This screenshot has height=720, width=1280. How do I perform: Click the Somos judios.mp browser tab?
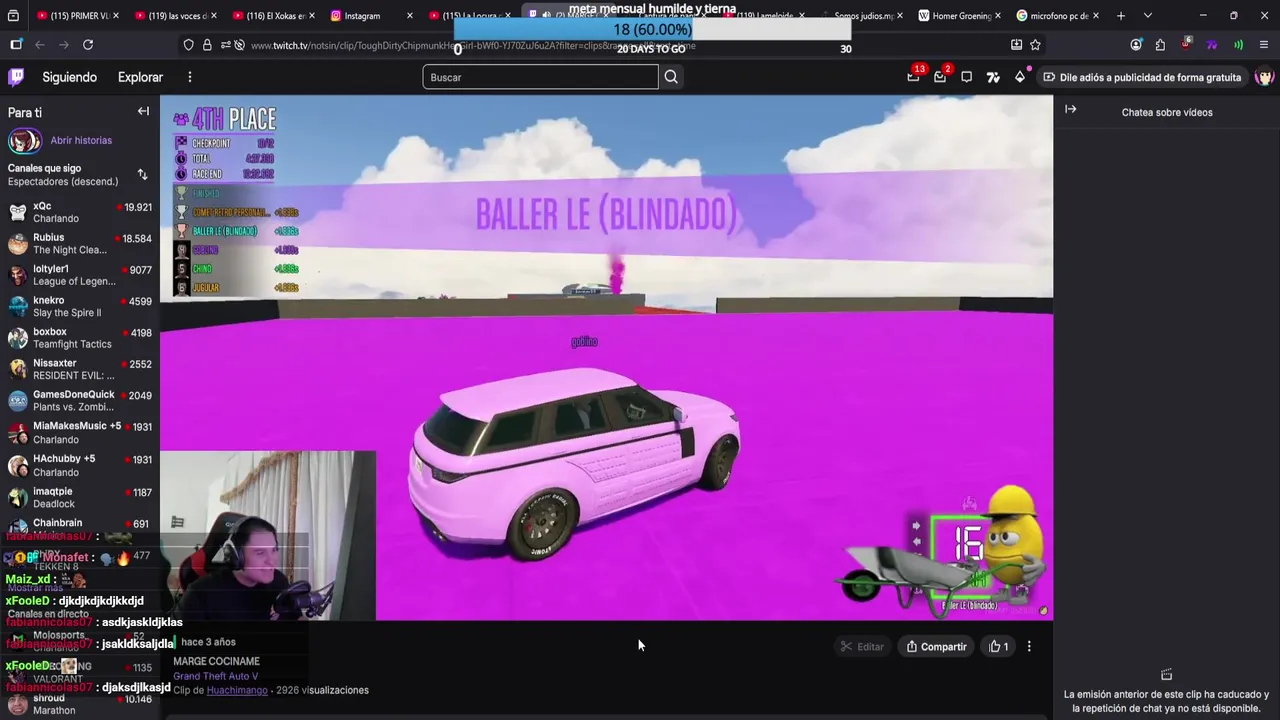861,16
